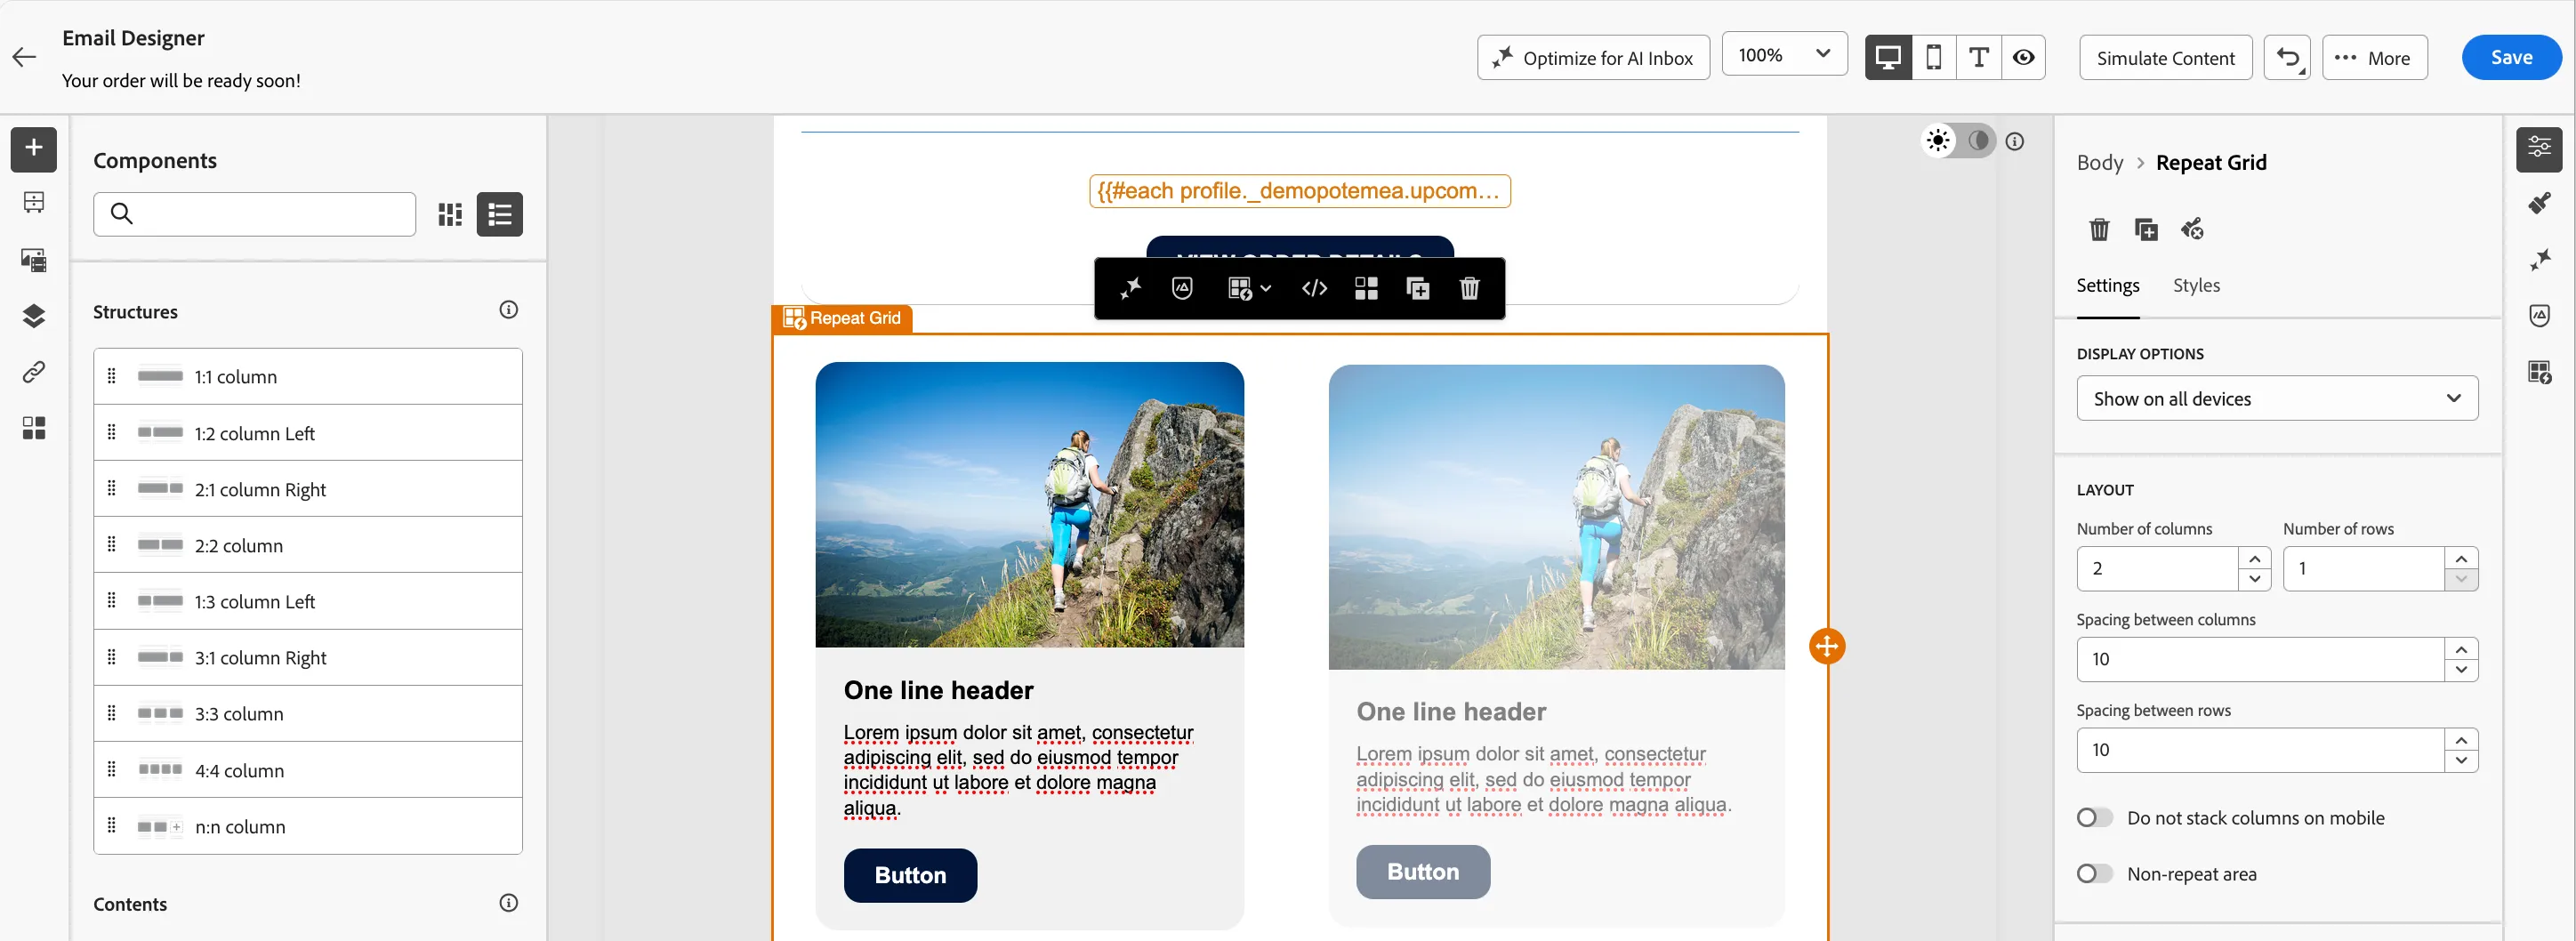
Task: Toggle the preview eye icon
Action: point(2023,57)
